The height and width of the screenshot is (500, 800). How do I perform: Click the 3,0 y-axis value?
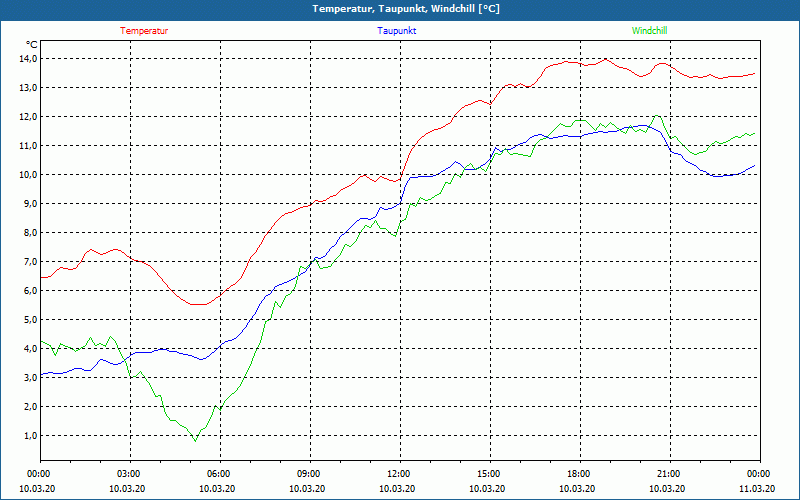pyautogui.click(x=31, y=378)
